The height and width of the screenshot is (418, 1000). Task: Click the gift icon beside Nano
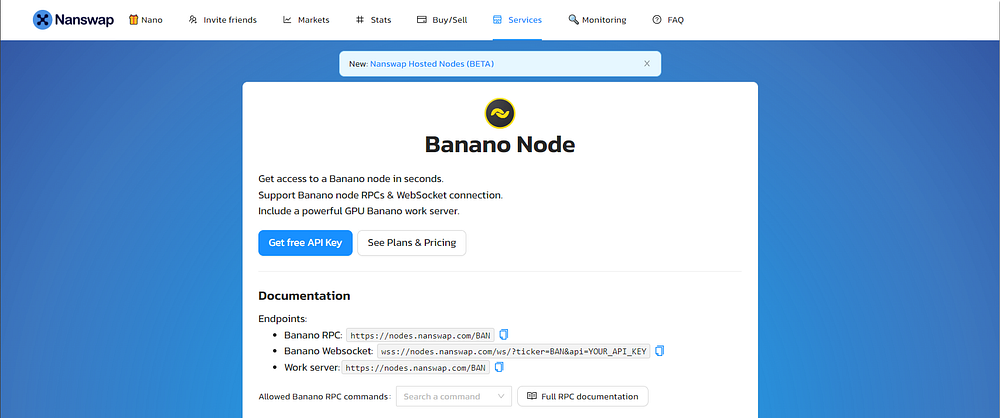click(133, 20)
